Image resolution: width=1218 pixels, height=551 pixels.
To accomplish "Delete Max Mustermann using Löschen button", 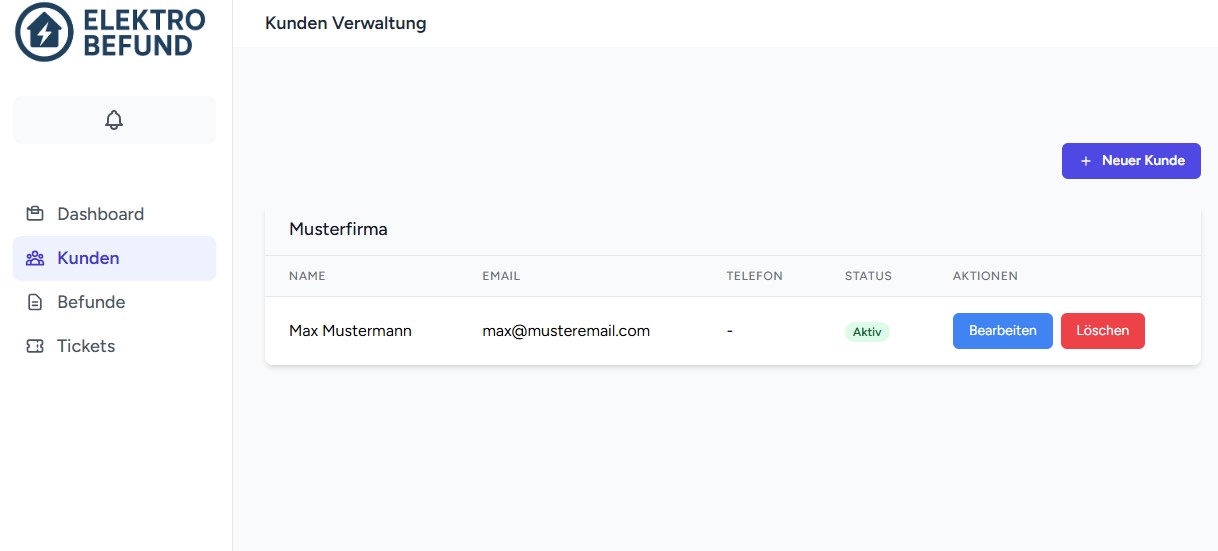I will [x=1102, y=331].
